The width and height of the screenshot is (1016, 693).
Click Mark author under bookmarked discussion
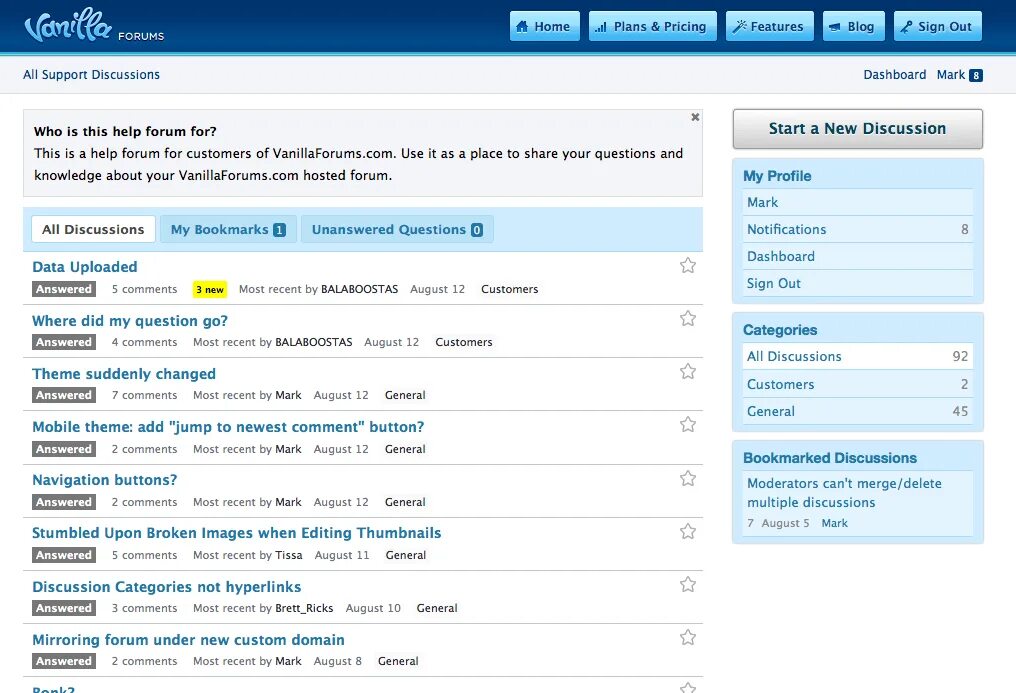pos(834,523)
